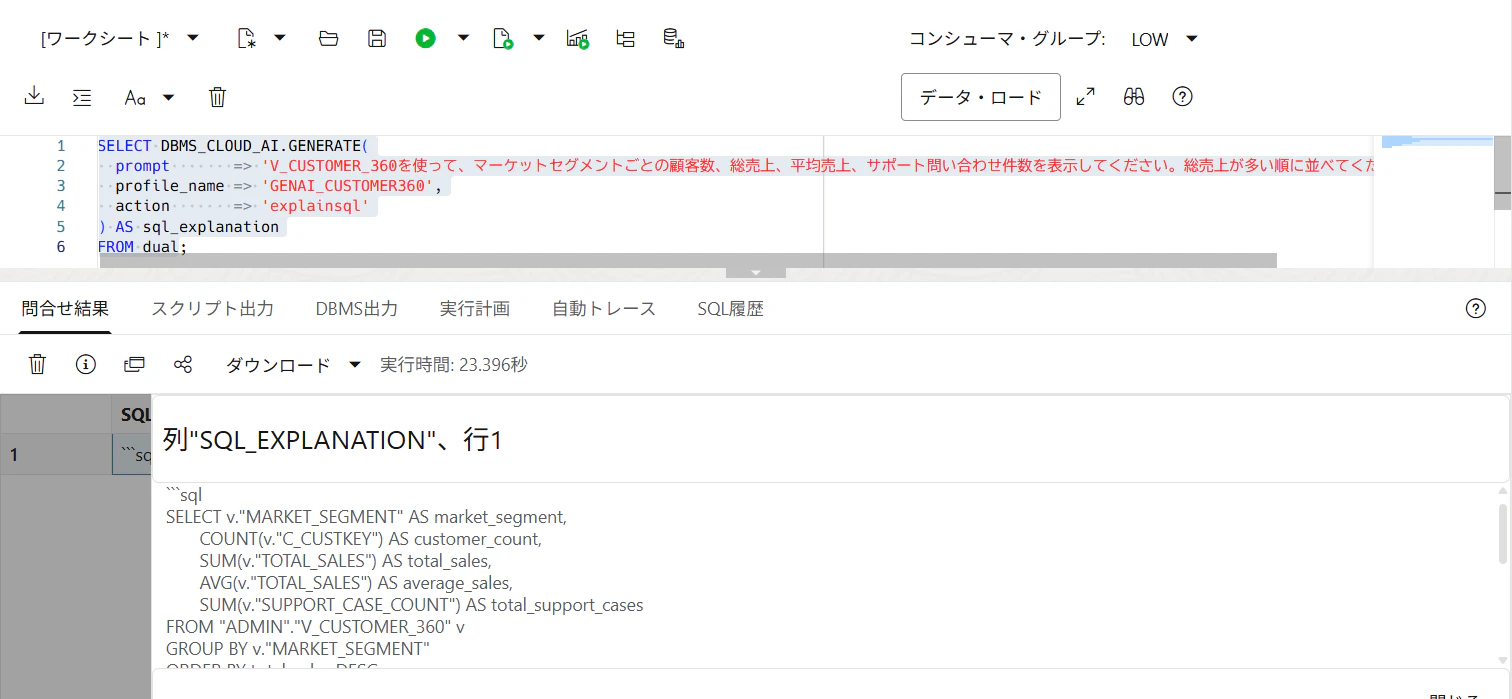Viewport: 1512px width, 699px height.
Task: Open the ダウンロード dropdown
Action: point(293,365)
